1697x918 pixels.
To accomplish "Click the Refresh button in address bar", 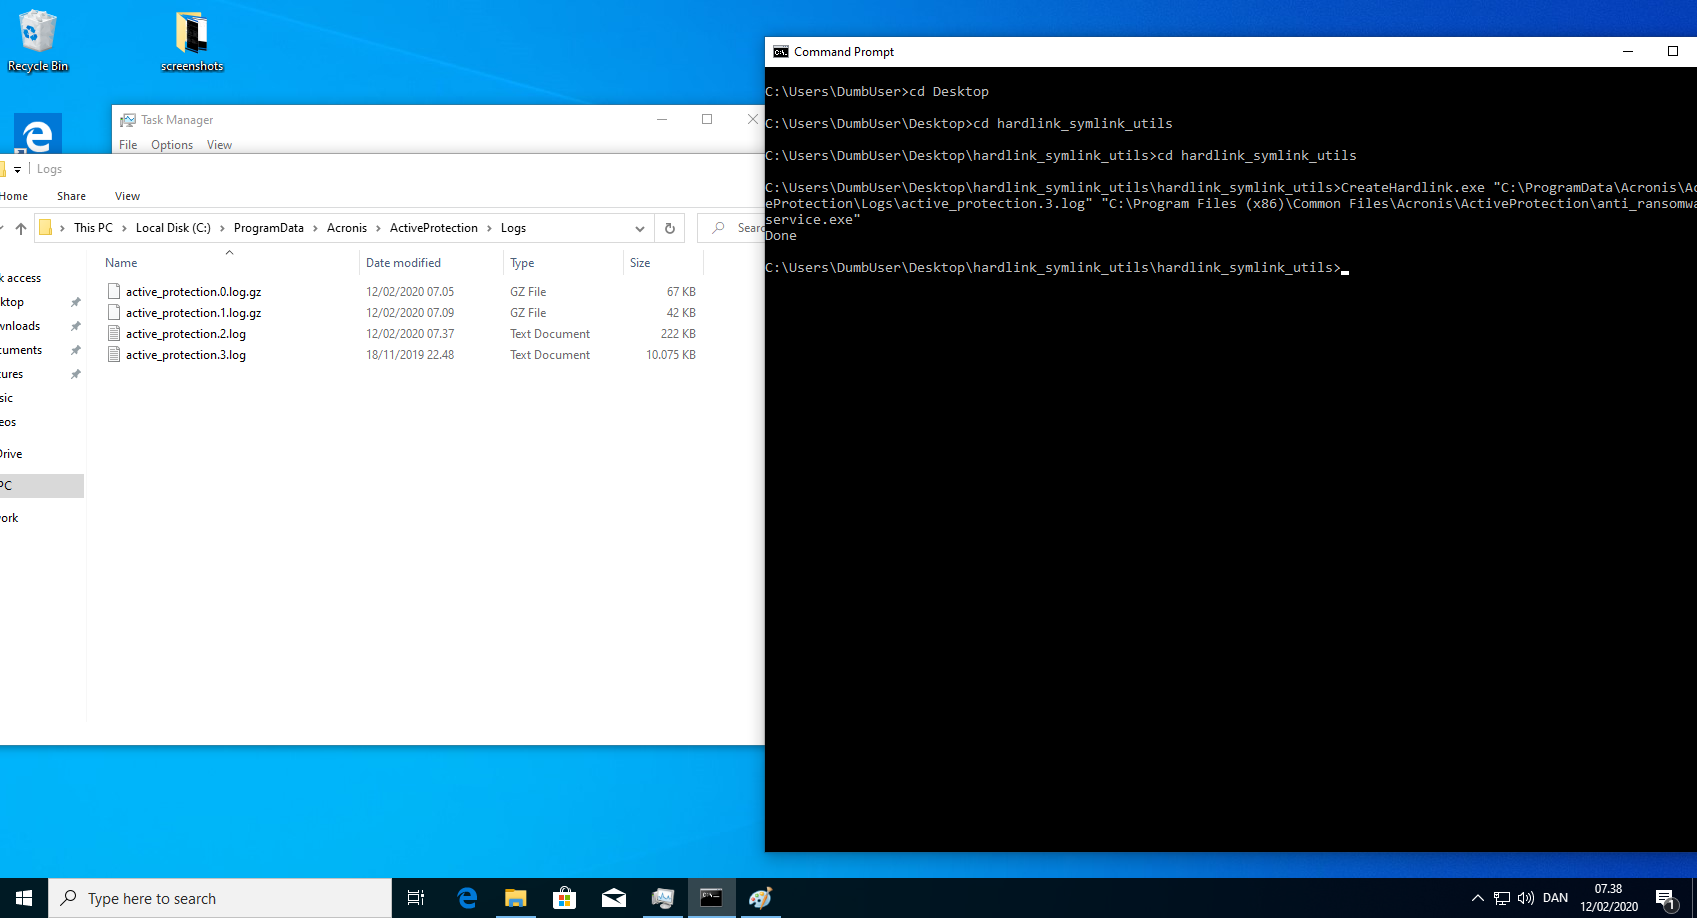I will [x=670, y=228].
